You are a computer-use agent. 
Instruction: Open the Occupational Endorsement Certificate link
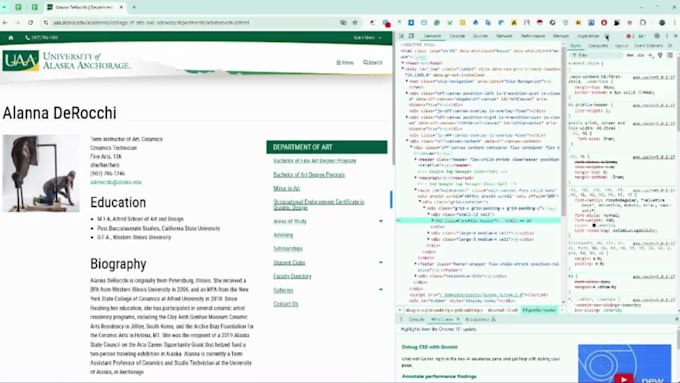coord(319,205)
